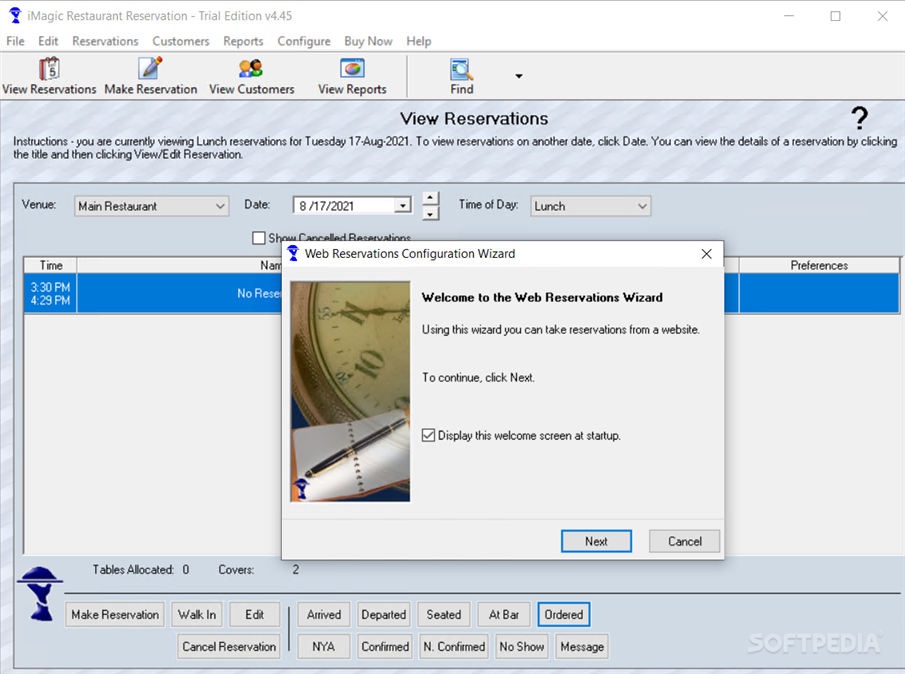The width and height of the screenshot is (905, 674).
Task: Click the iMagic logo at bottom left
Action: click(40, 594)
